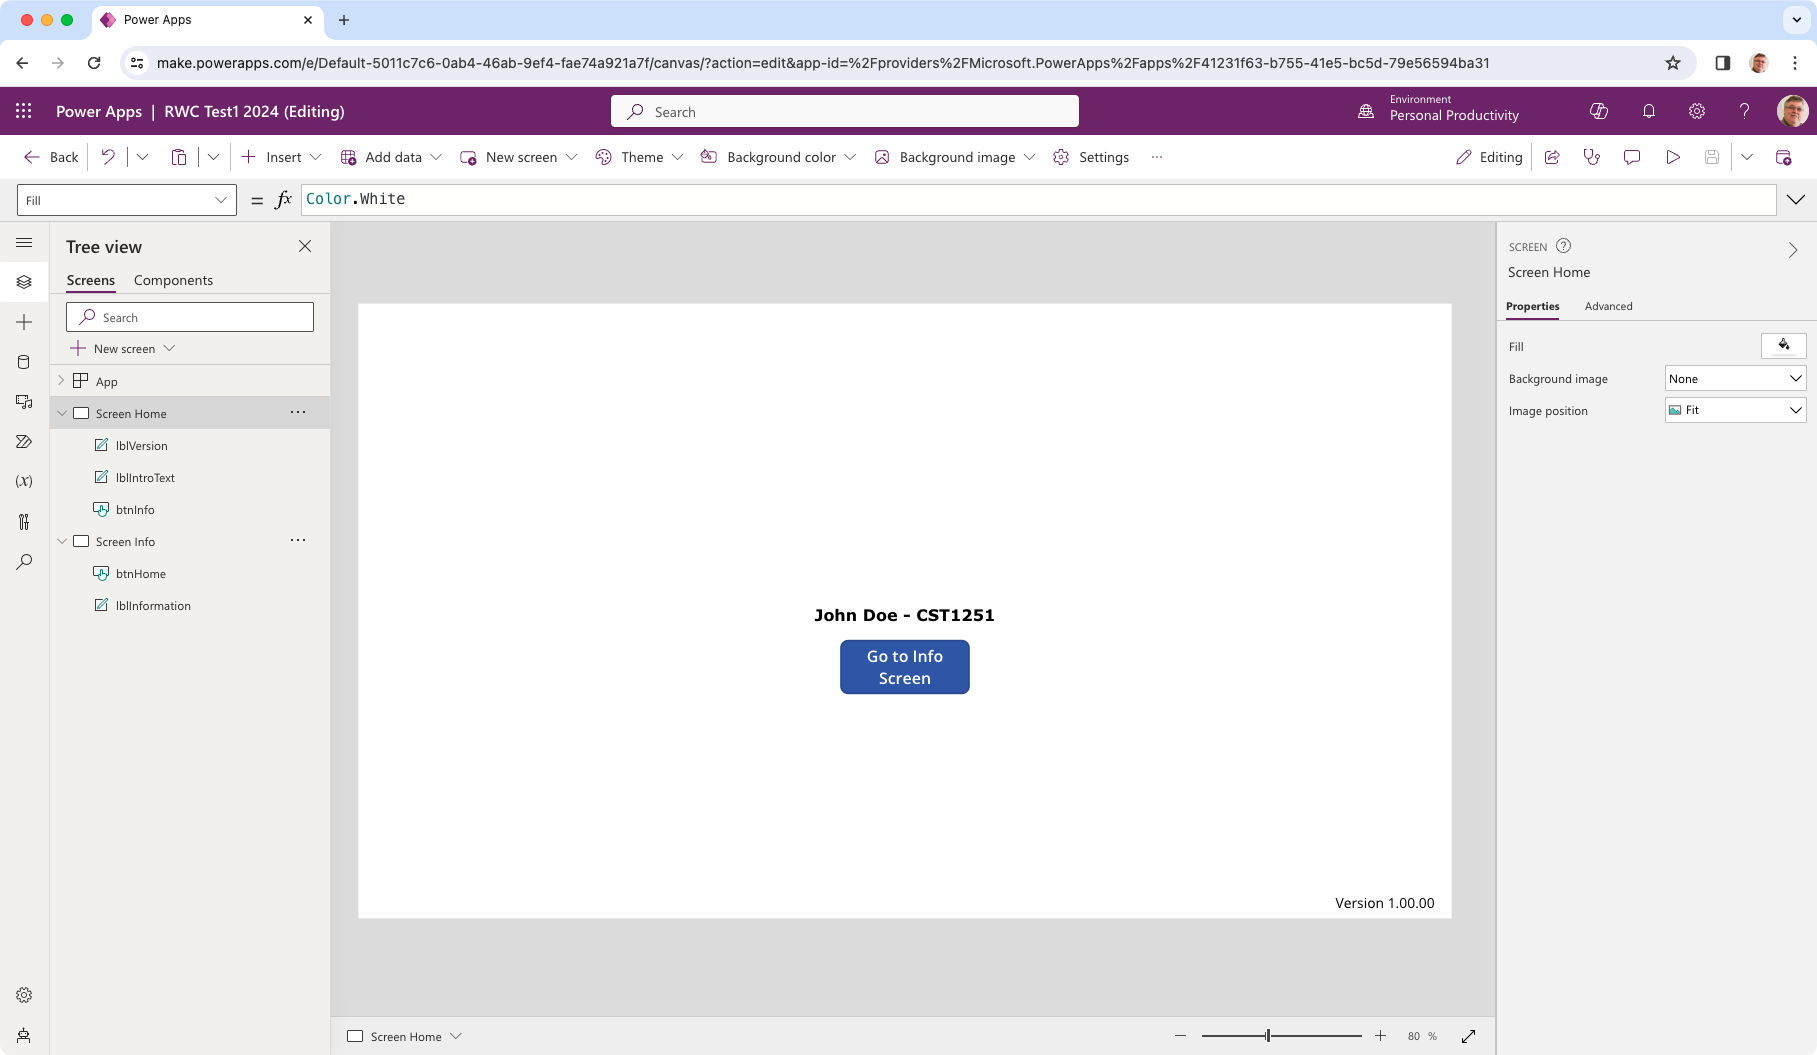The width and height of the screenshot is (1817, 1055).
Task: Click the Variables (x) sidebar icon
Action: pos(24,481)
